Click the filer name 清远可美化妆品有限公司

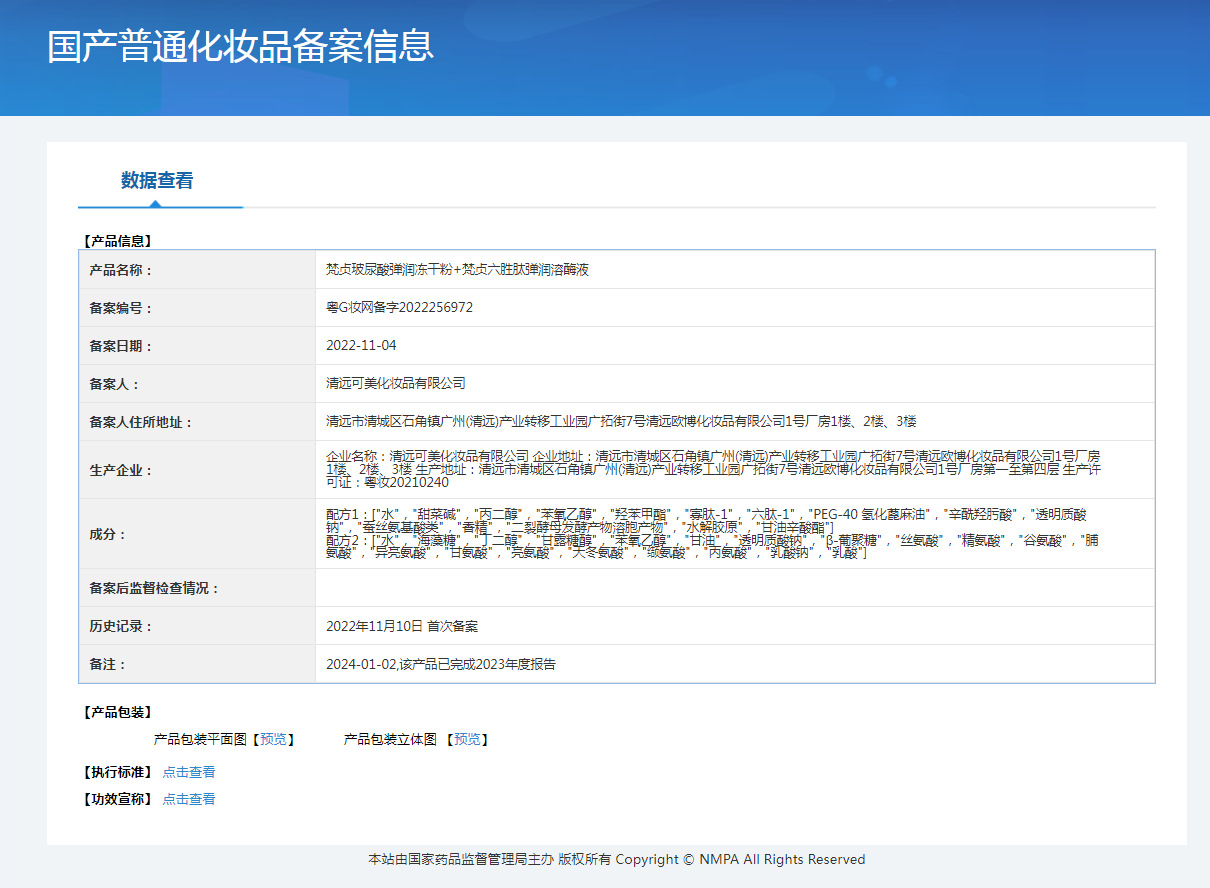(x=396, y=384)
